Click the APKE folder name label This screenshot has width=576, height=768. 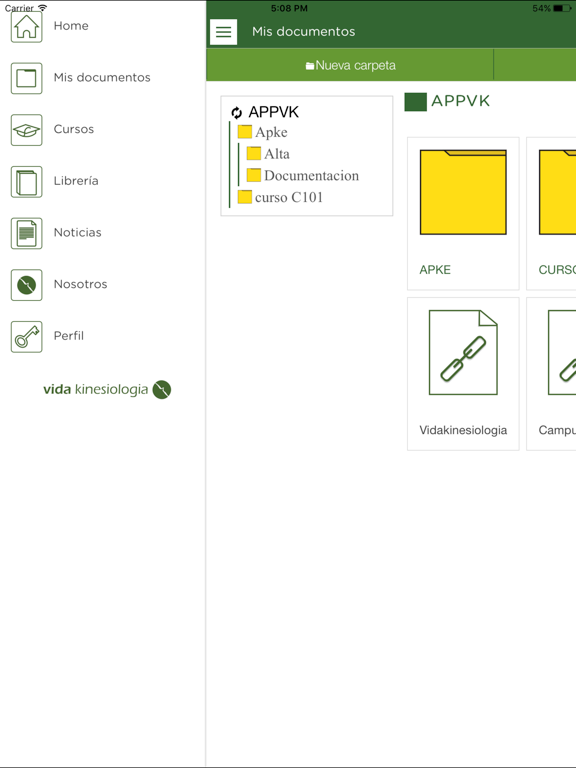(435, 270)
